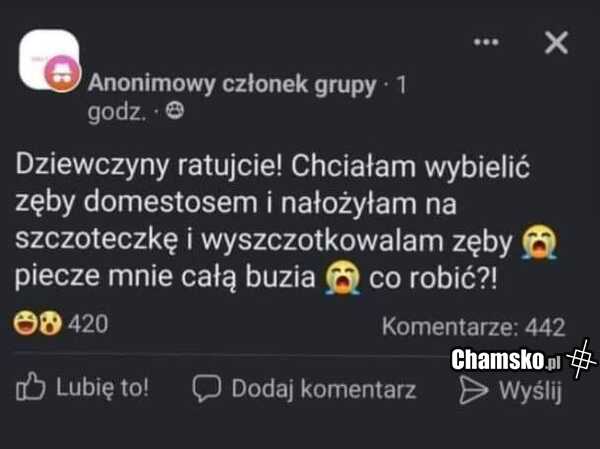600x449 pixels.
Task: Click the thumbs-up like icon
Action: pos(31,387)
